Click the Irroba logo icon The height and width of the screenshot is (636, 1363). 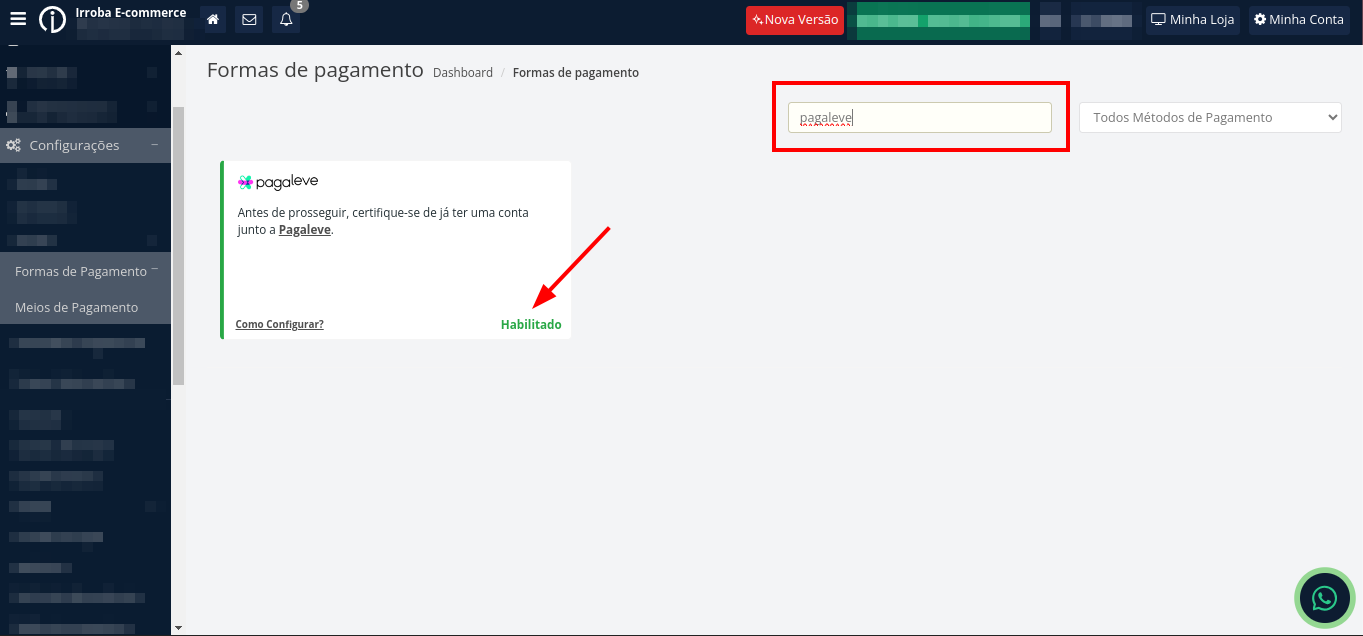click(x=52, y=19)
